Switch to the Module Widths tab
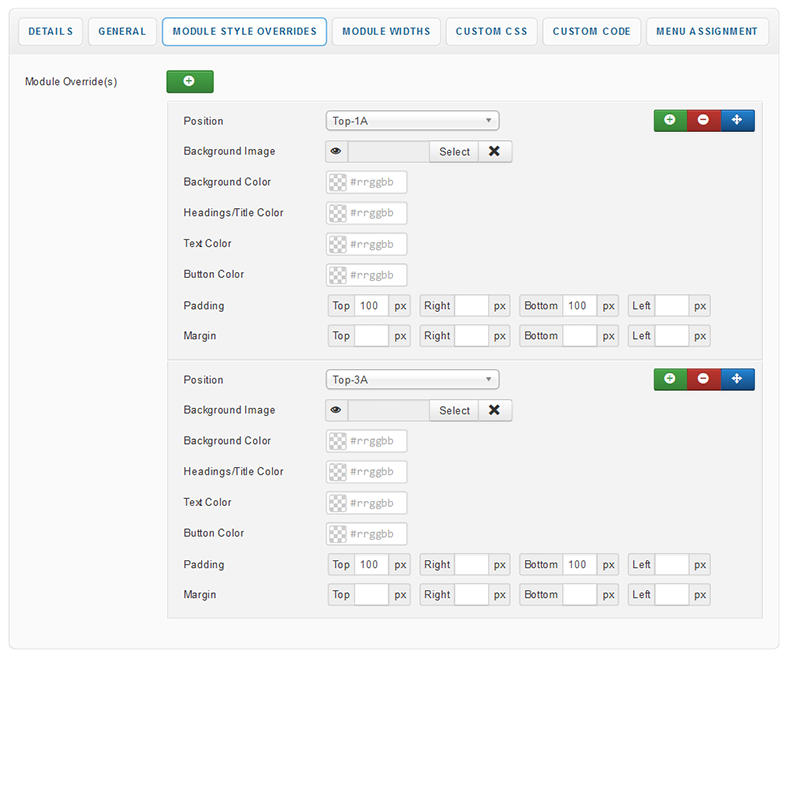Screen dimensions: 788x788 pos(386,32)
